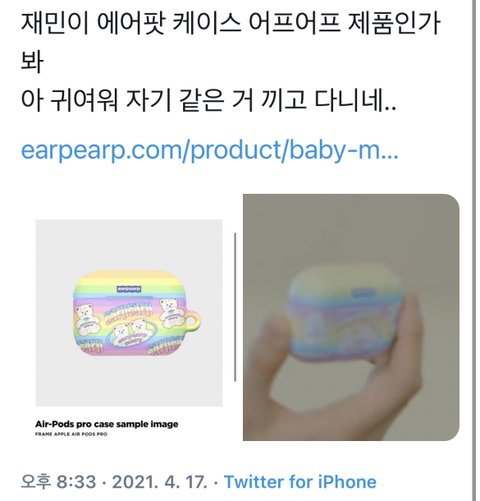
Task: Click the earpearp logo on rainbow case
Action: coord(129,289)
